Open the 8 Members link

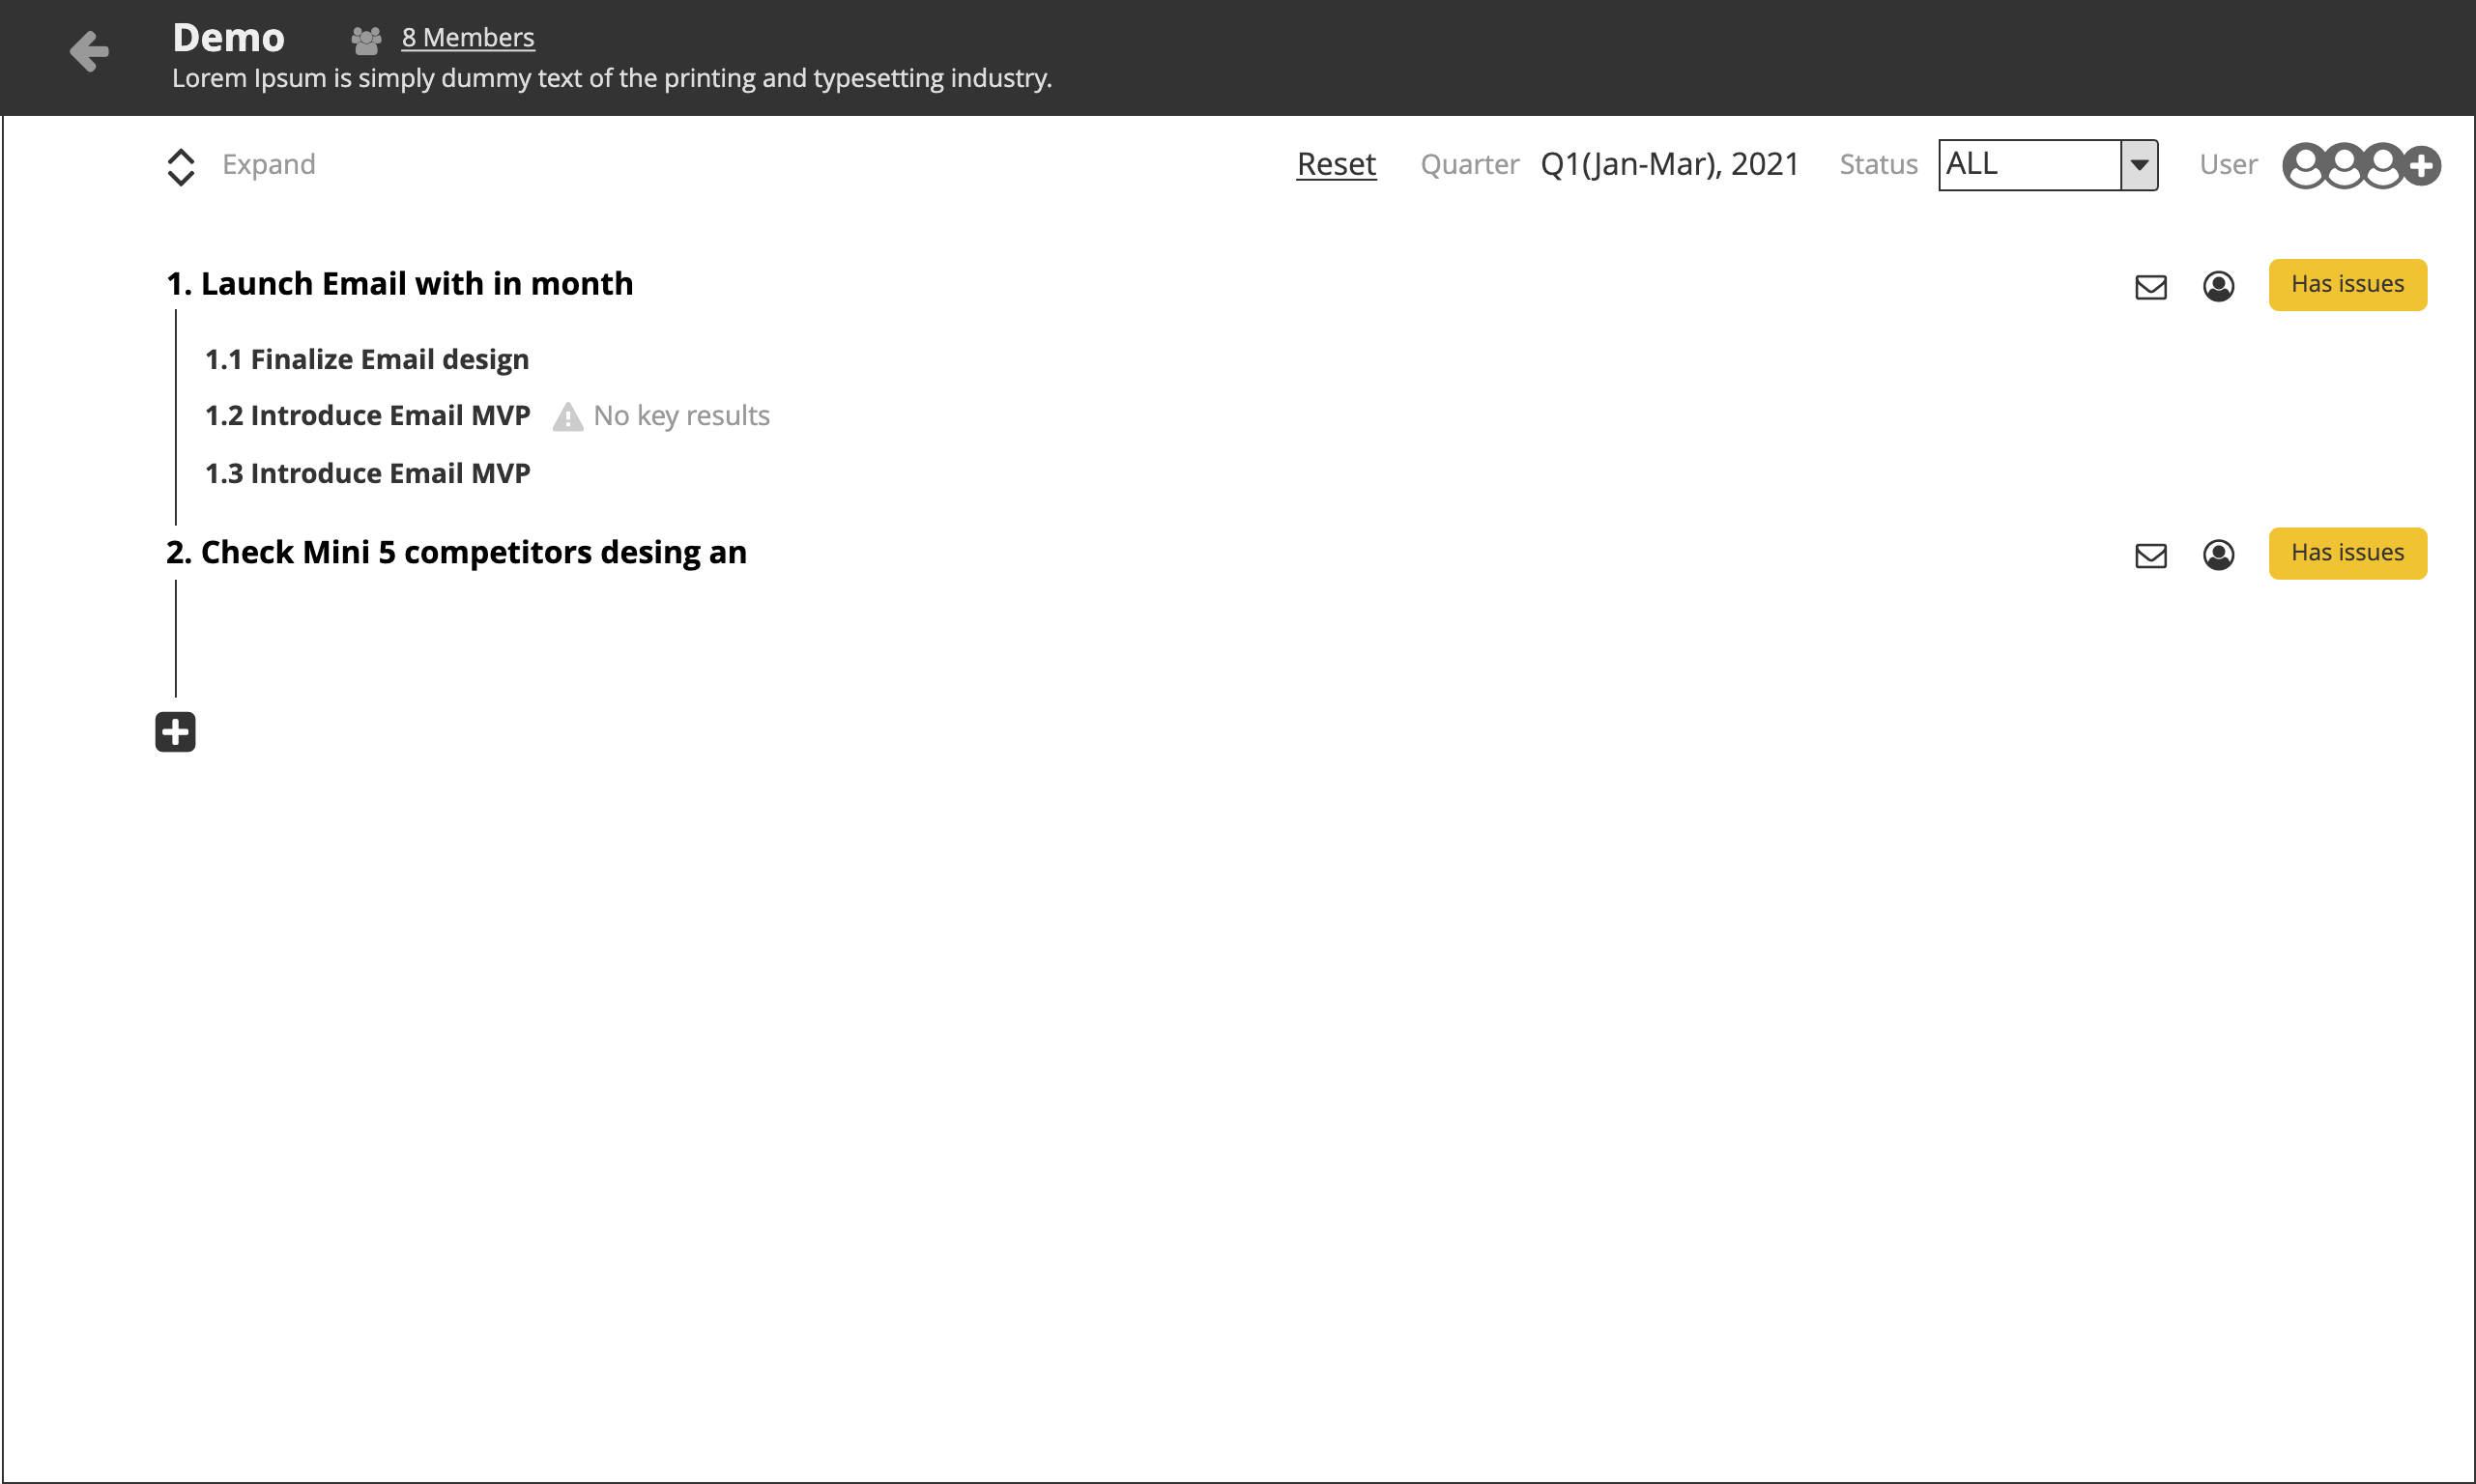[x=468, y=37]
